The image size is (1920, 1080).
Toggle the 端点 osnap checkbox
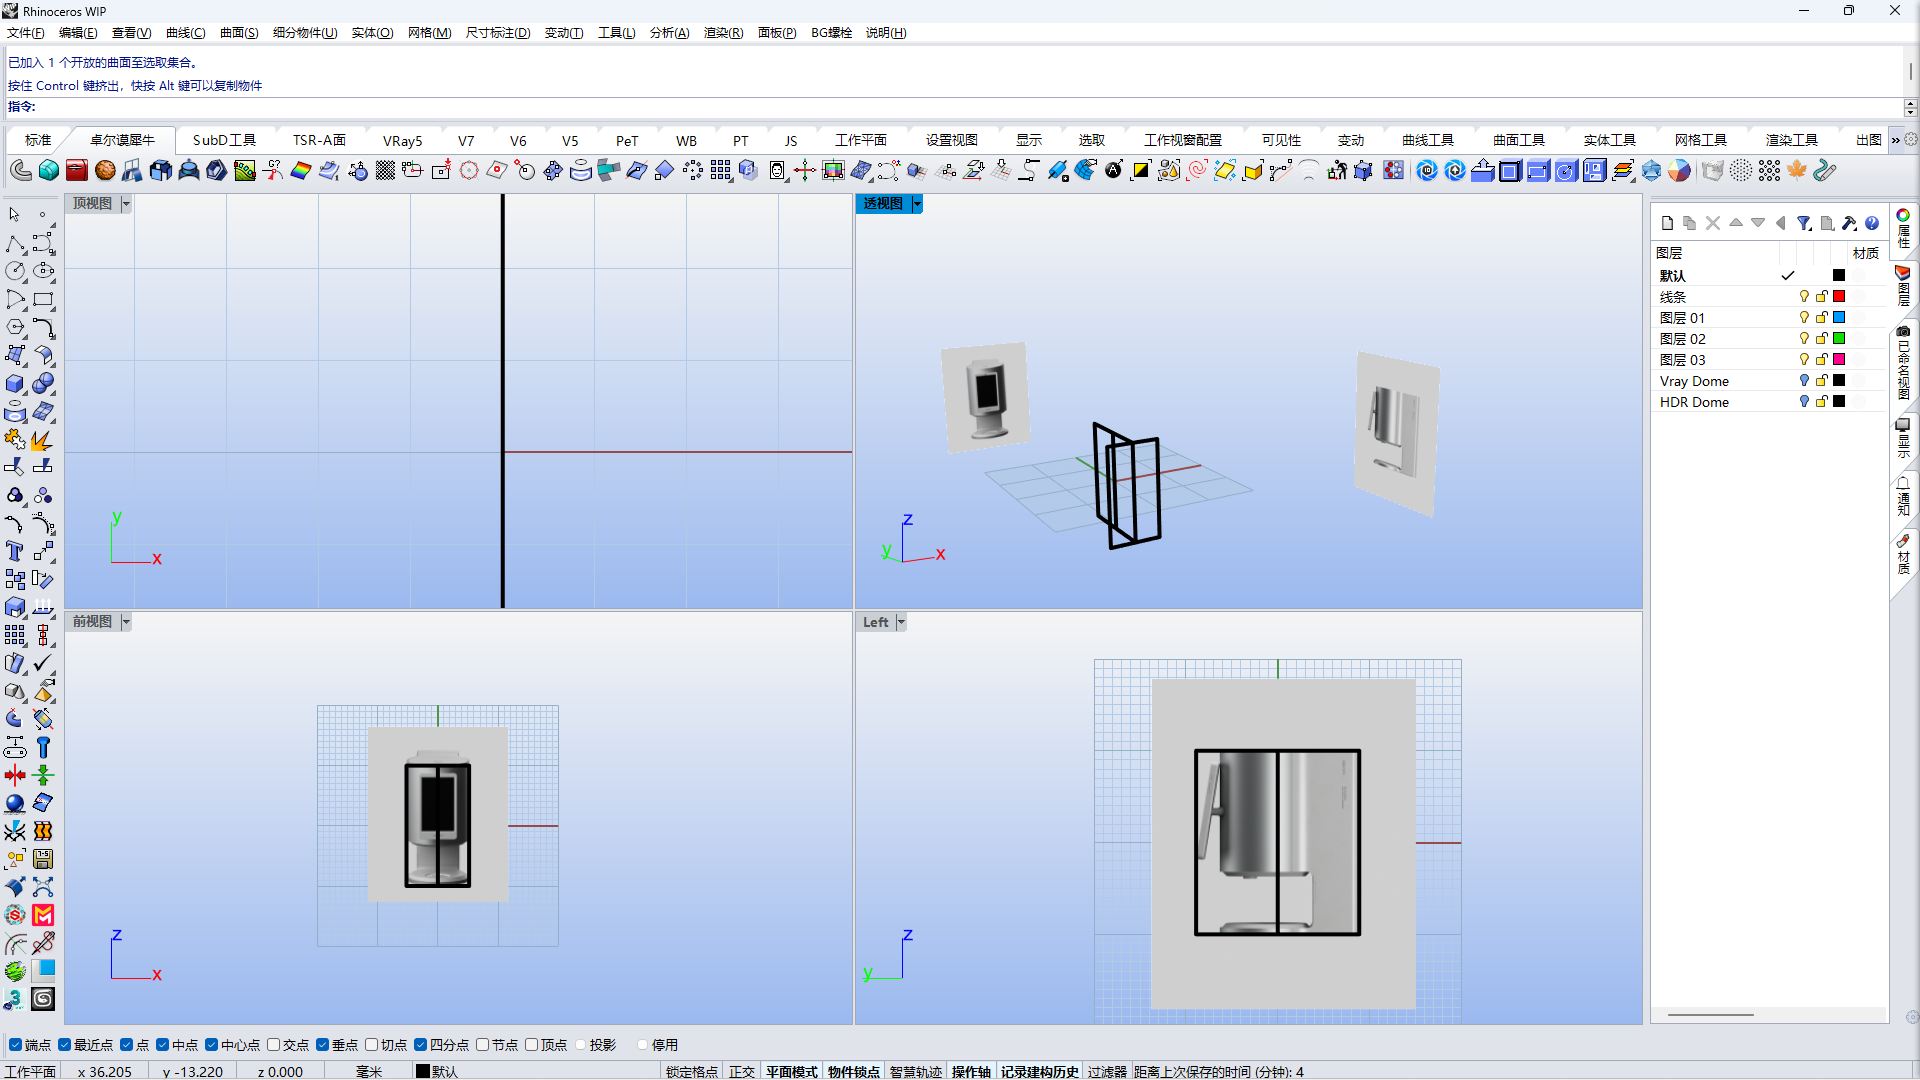pyautogui.click(x=15, y=1045)
